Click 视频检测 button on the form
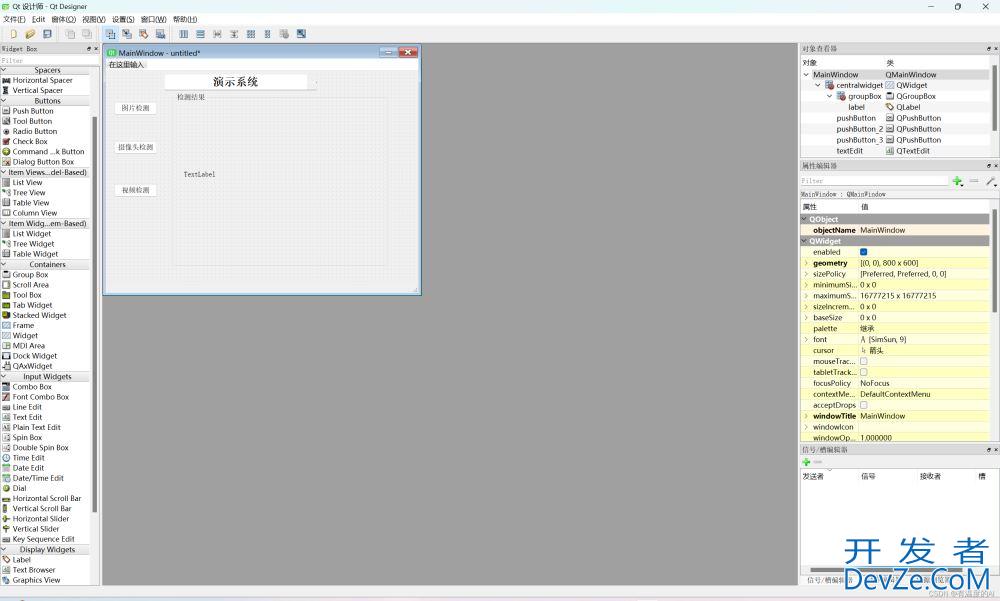This screenshot has height=601, width=1000. tap(136, 190)
